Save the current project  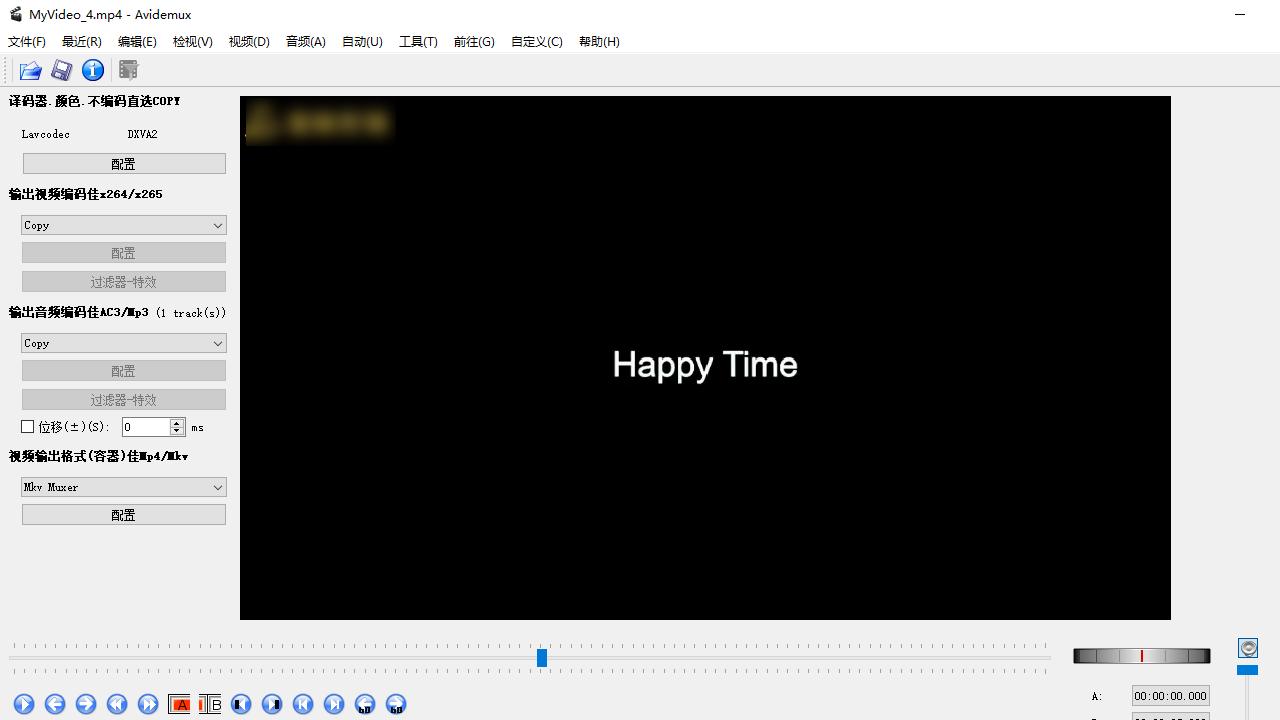point(61,70)
